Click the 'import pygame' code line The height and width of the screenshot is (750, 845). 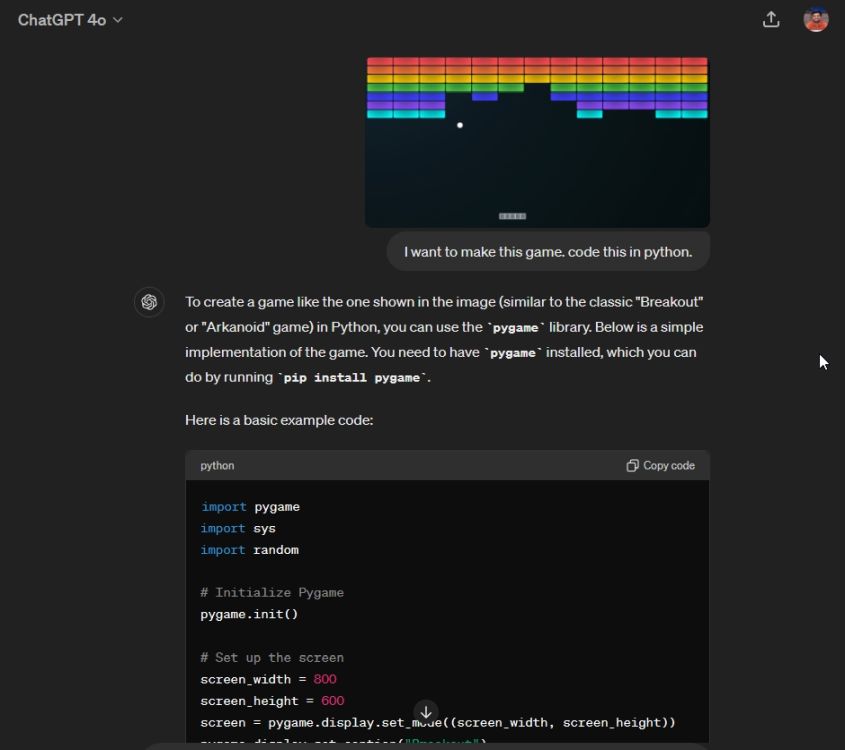click(250, 507)
